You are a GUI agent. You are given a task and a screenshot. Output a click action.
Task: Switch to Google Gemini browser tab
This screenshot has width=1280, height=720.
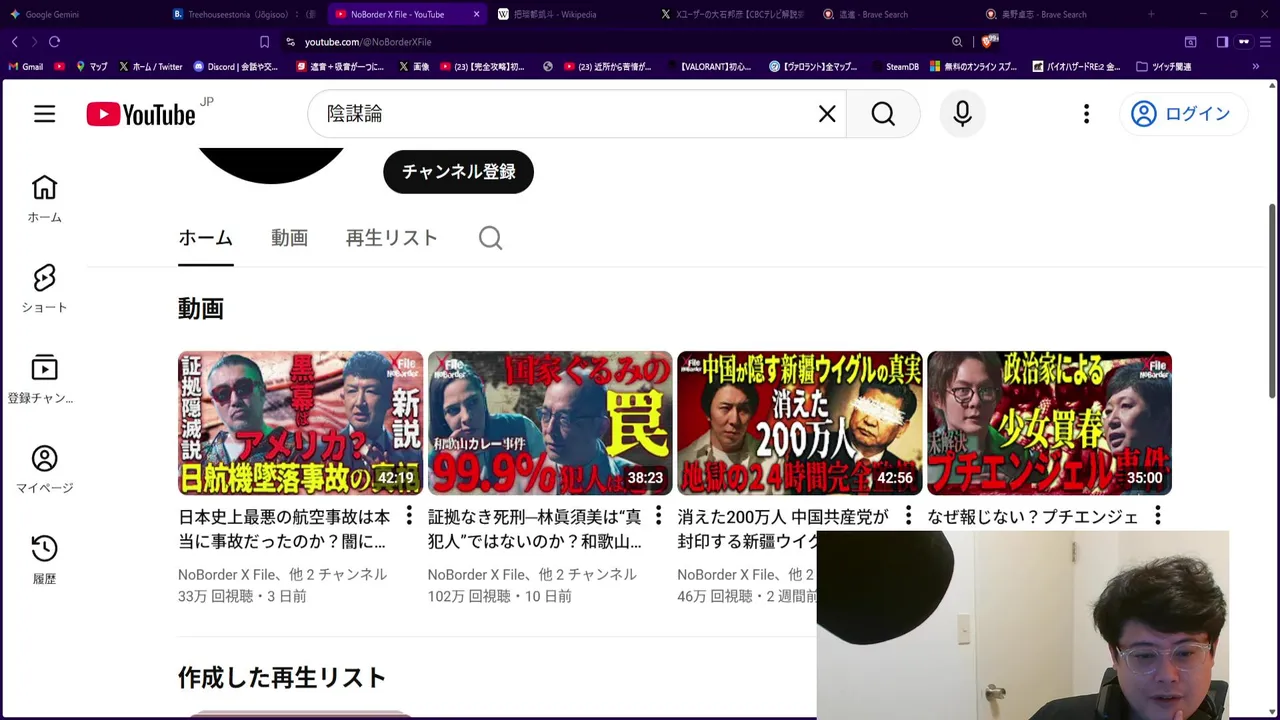click(80, 14)
